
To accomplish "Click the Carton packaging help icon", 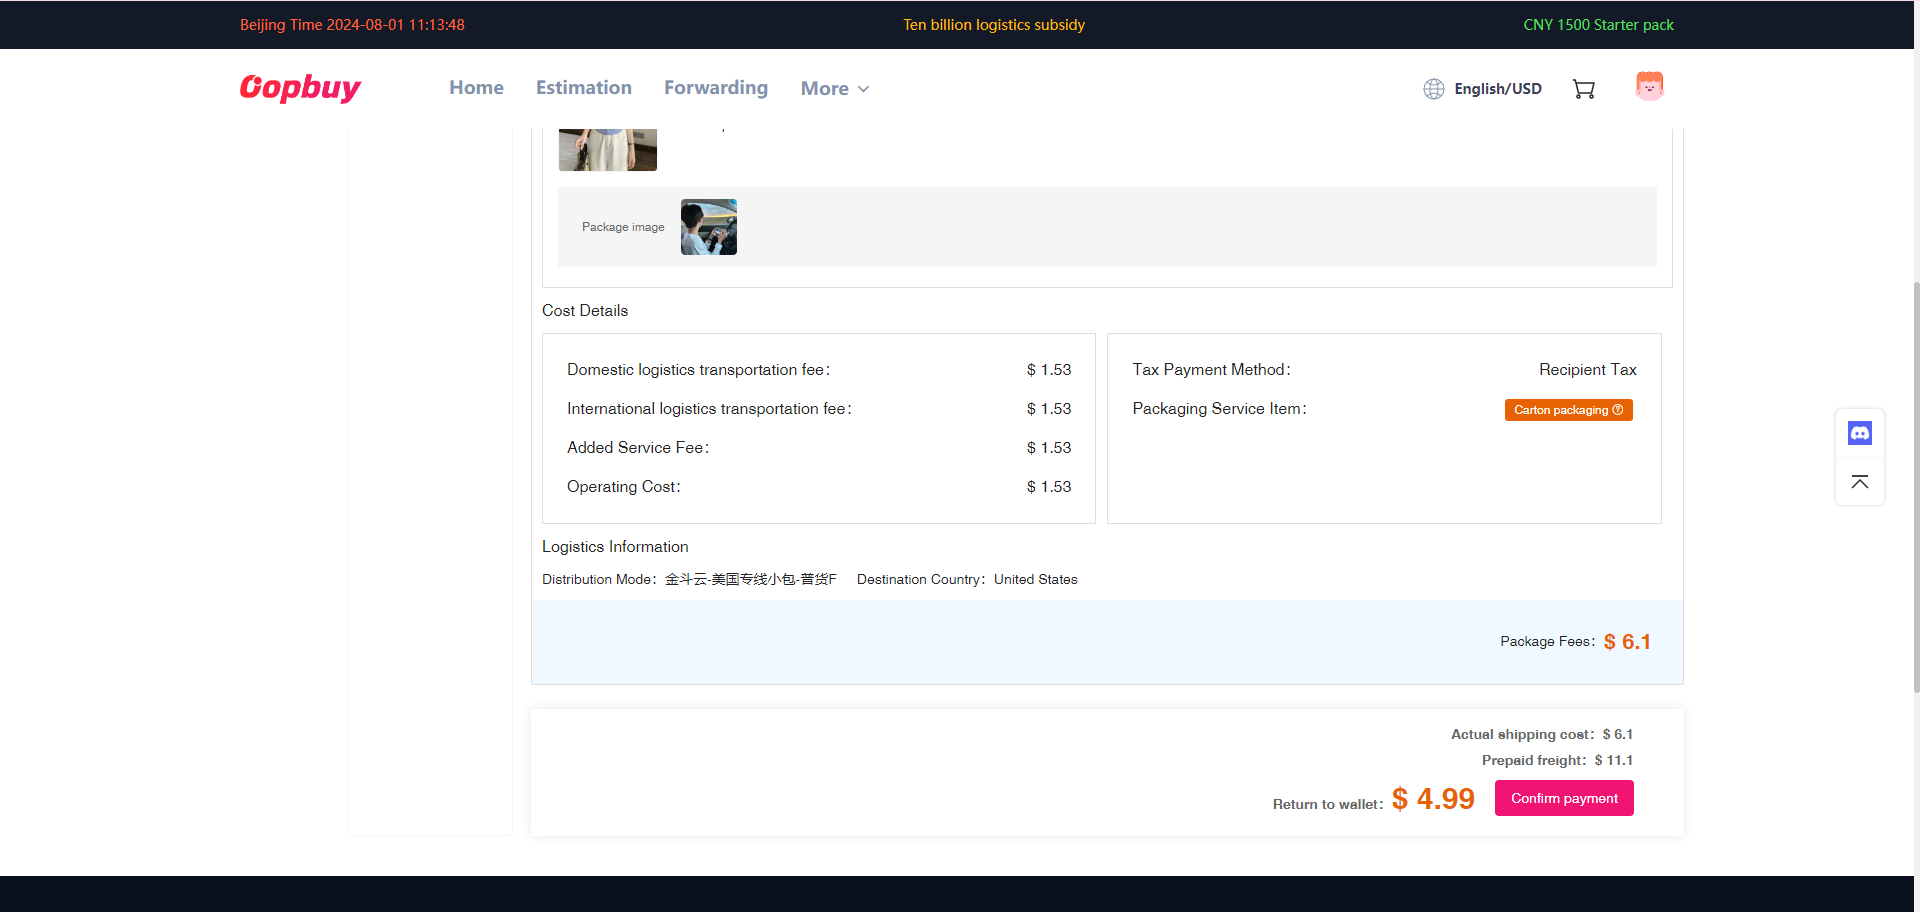I will (1618, 410).
